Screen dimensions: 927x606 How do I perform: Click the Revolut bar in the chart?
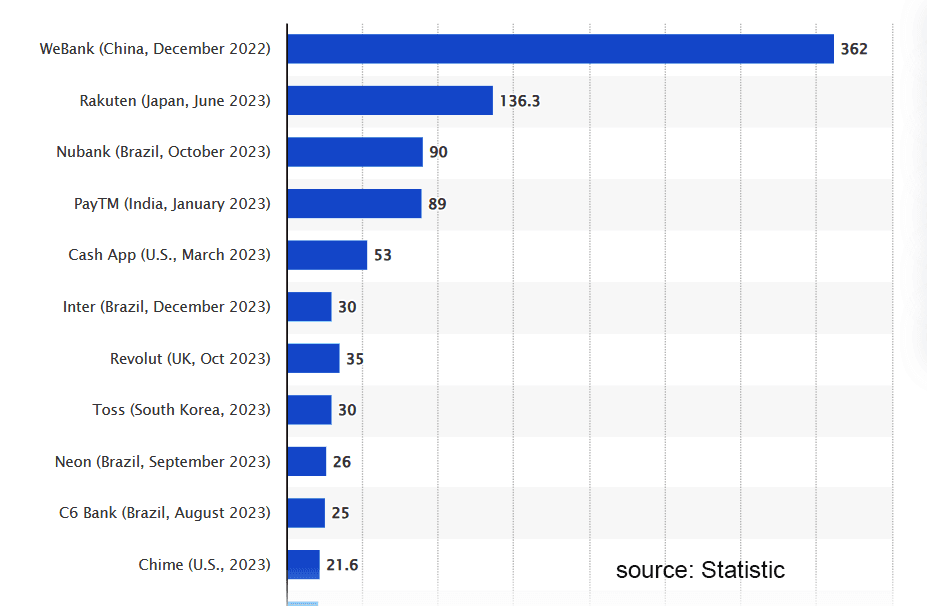[x=314, y=358]
